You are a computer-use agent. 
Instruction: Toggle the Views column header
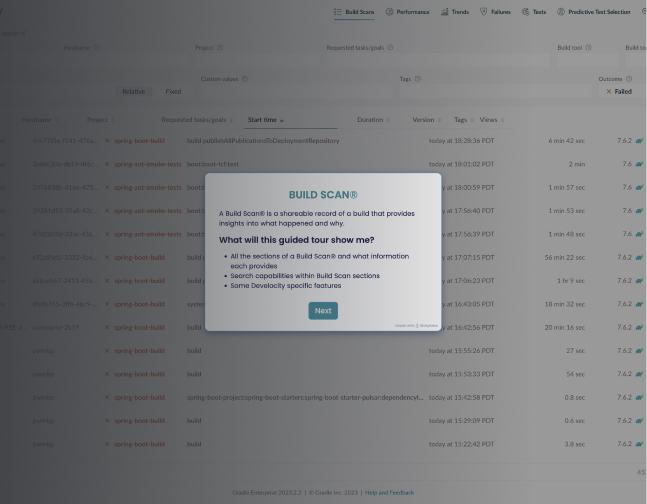click(491, 120)
